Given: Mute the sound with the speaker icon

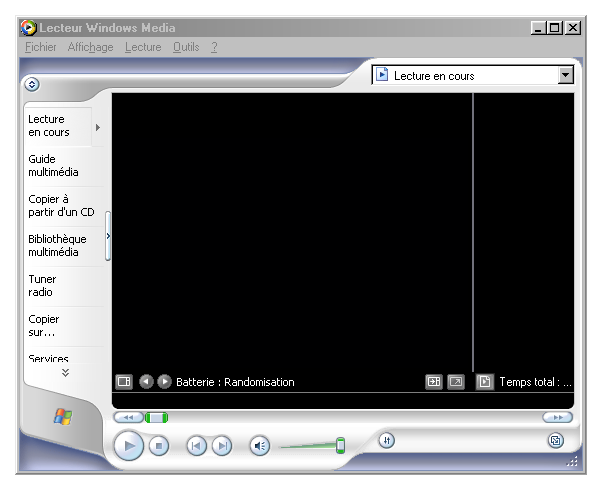Looking at the screenshot, I should coord(260,446).
